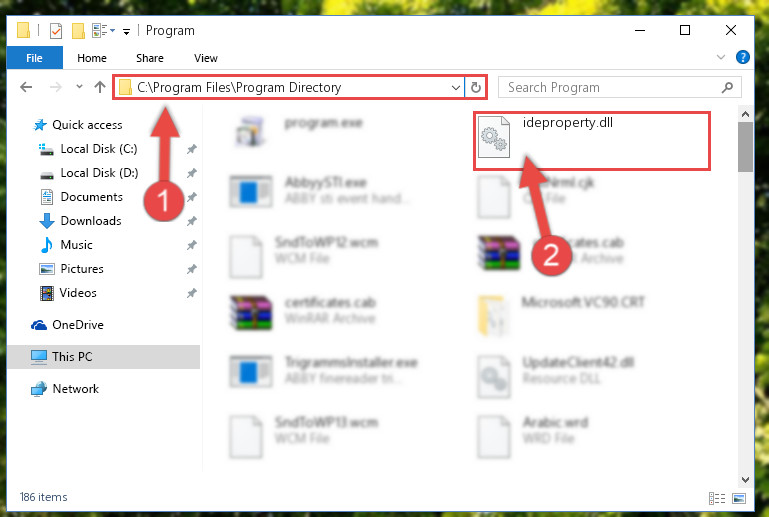Go up one folder level
This screenshot has height=517, width=769.
(x=100, y=87)
